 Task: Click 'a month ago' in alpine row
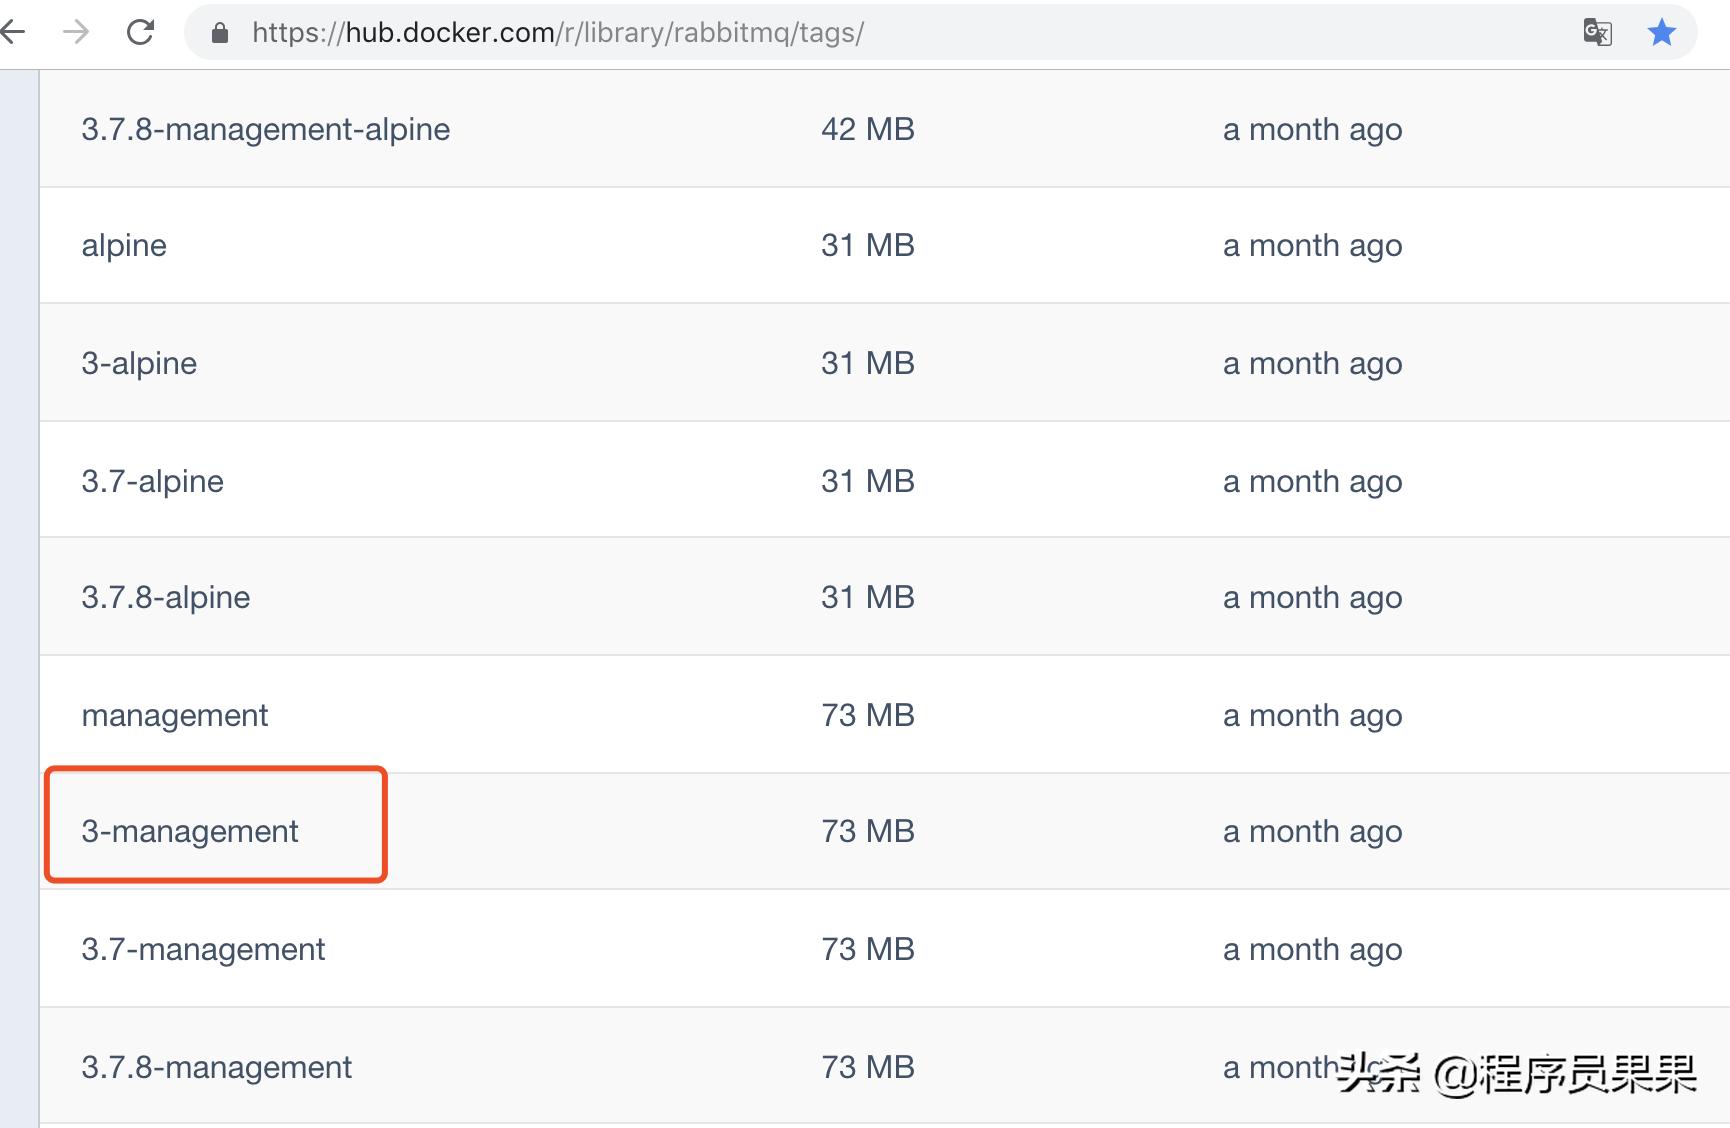1312,246
